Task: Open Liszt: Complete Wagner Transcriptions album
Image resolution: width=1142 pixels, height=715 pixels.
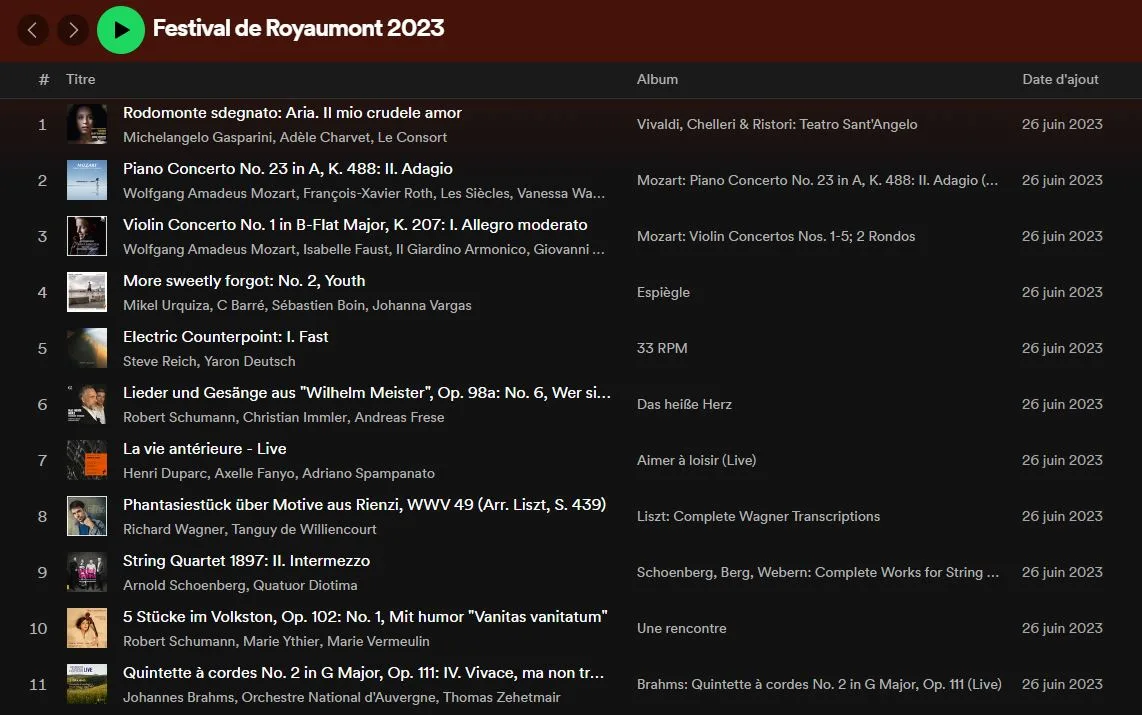Action: tap(758, 516)
